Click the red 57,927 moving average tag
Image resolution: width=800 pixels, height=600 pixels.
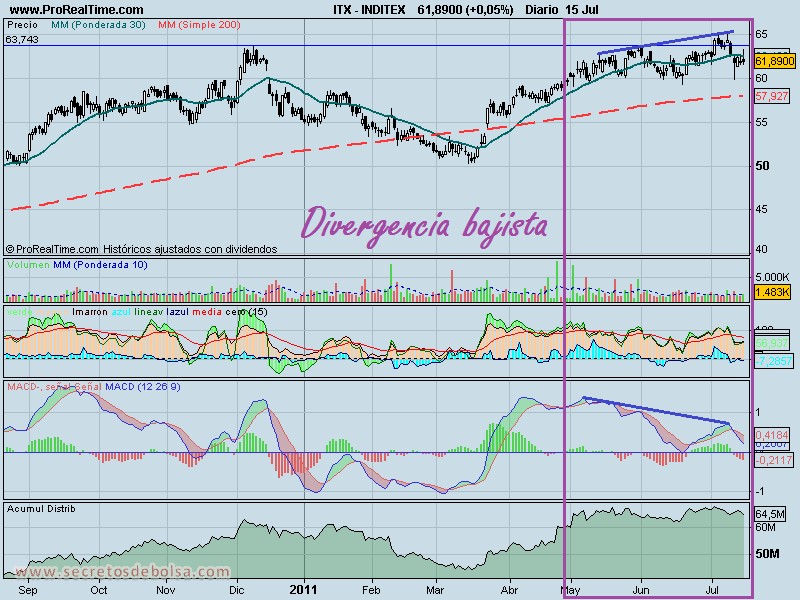click(x=772, y=96)
